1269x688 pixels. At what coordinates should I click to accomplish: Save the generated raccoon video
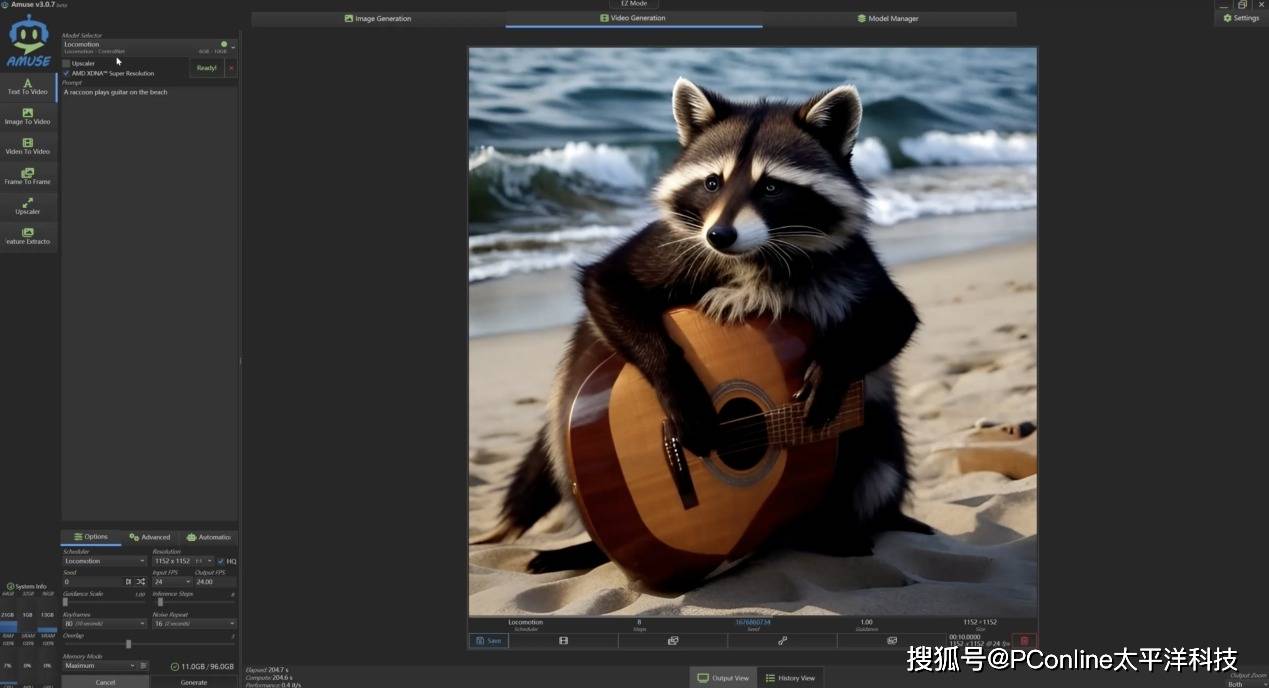[x=489, y=640]
